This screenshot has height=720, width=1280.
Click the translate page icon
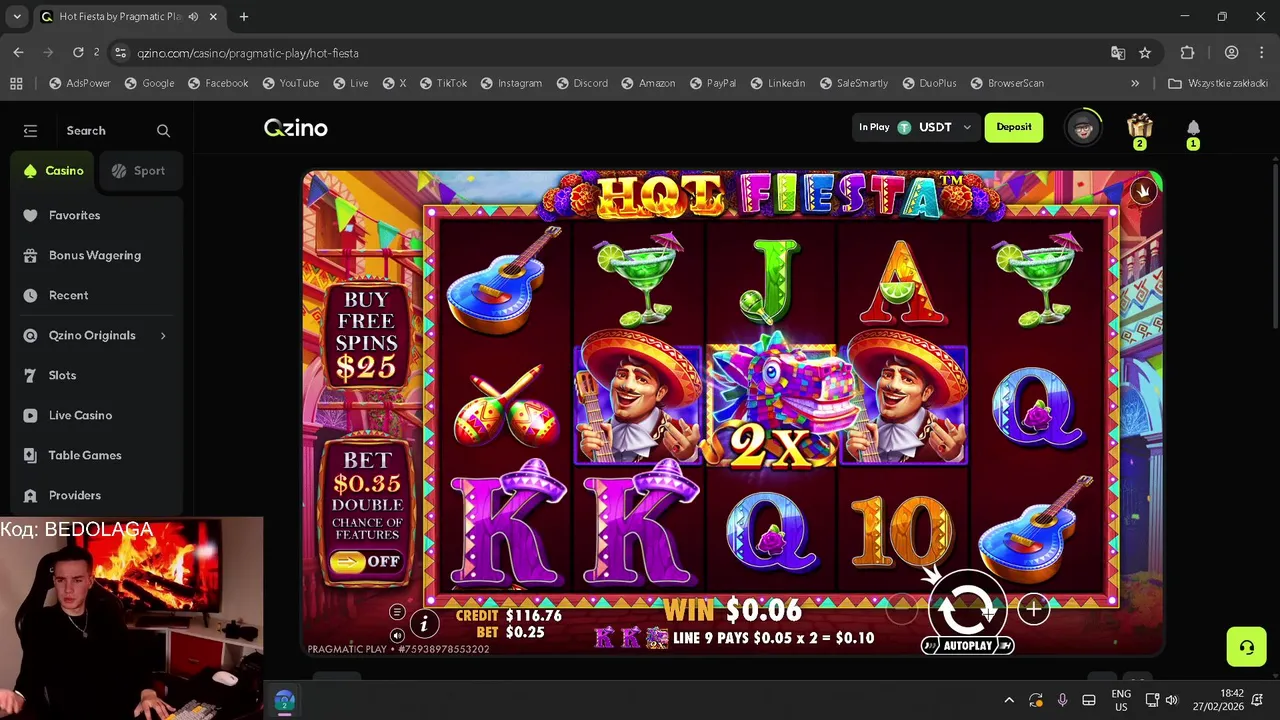[x=1118, y=53]
